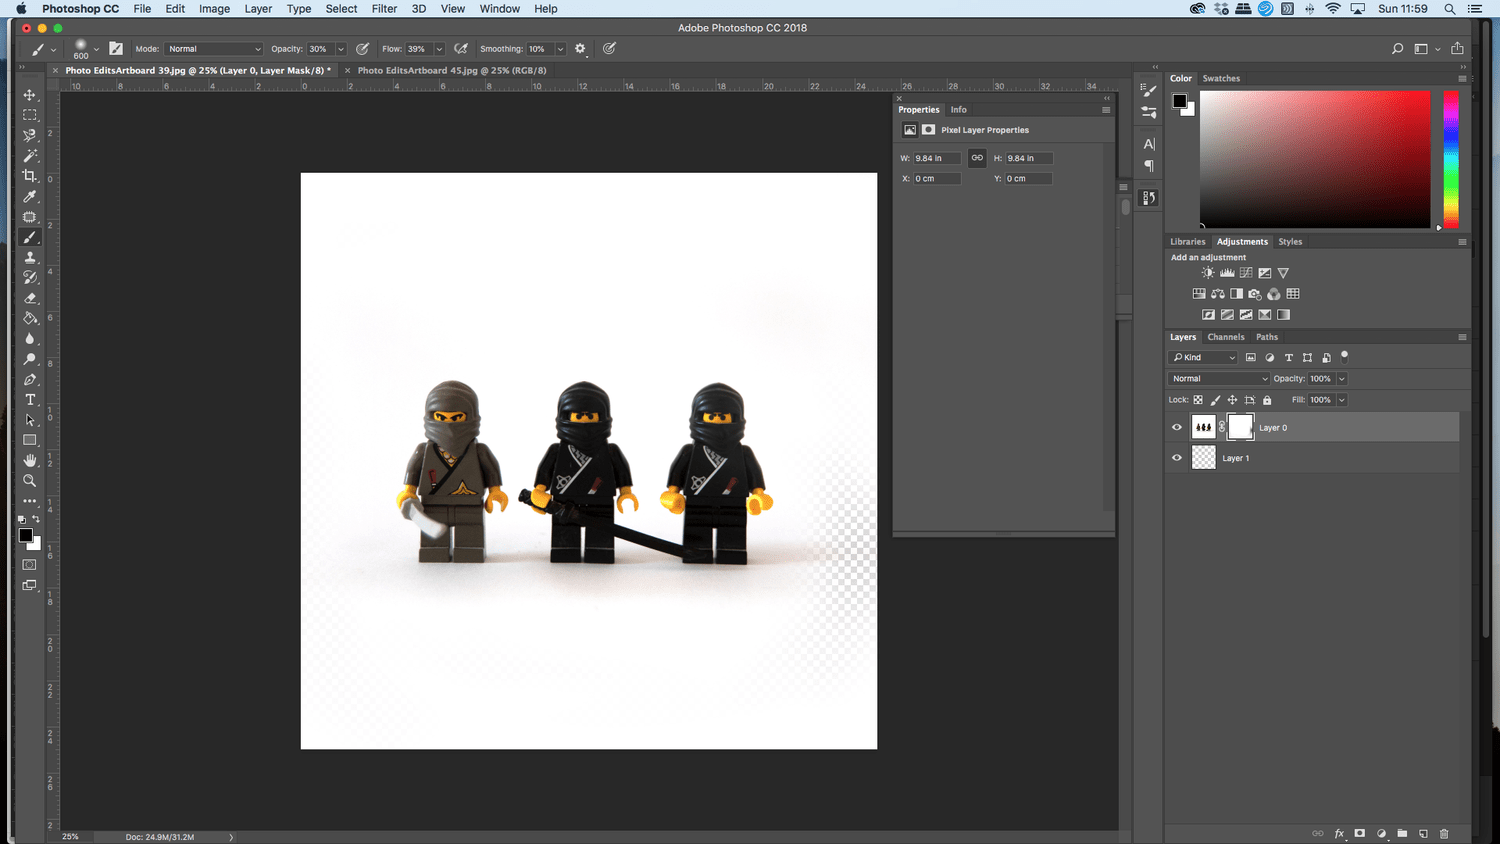Select the Hand tool
1500x844 pixels.
(x=30, y=460)
